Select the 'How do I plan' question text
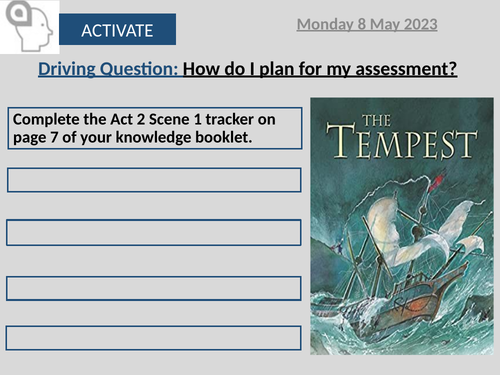 pyautogui.click(x=320, y=69)
